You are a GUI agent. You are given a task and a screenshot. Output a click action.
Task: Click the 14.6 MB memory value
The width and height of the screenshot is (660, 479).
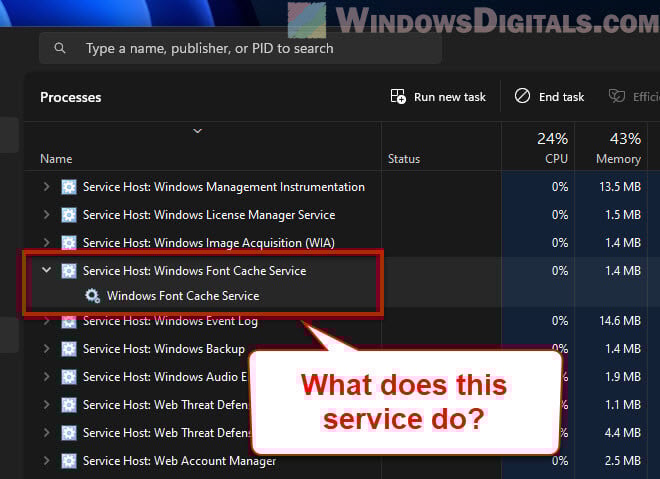(620, 321)
